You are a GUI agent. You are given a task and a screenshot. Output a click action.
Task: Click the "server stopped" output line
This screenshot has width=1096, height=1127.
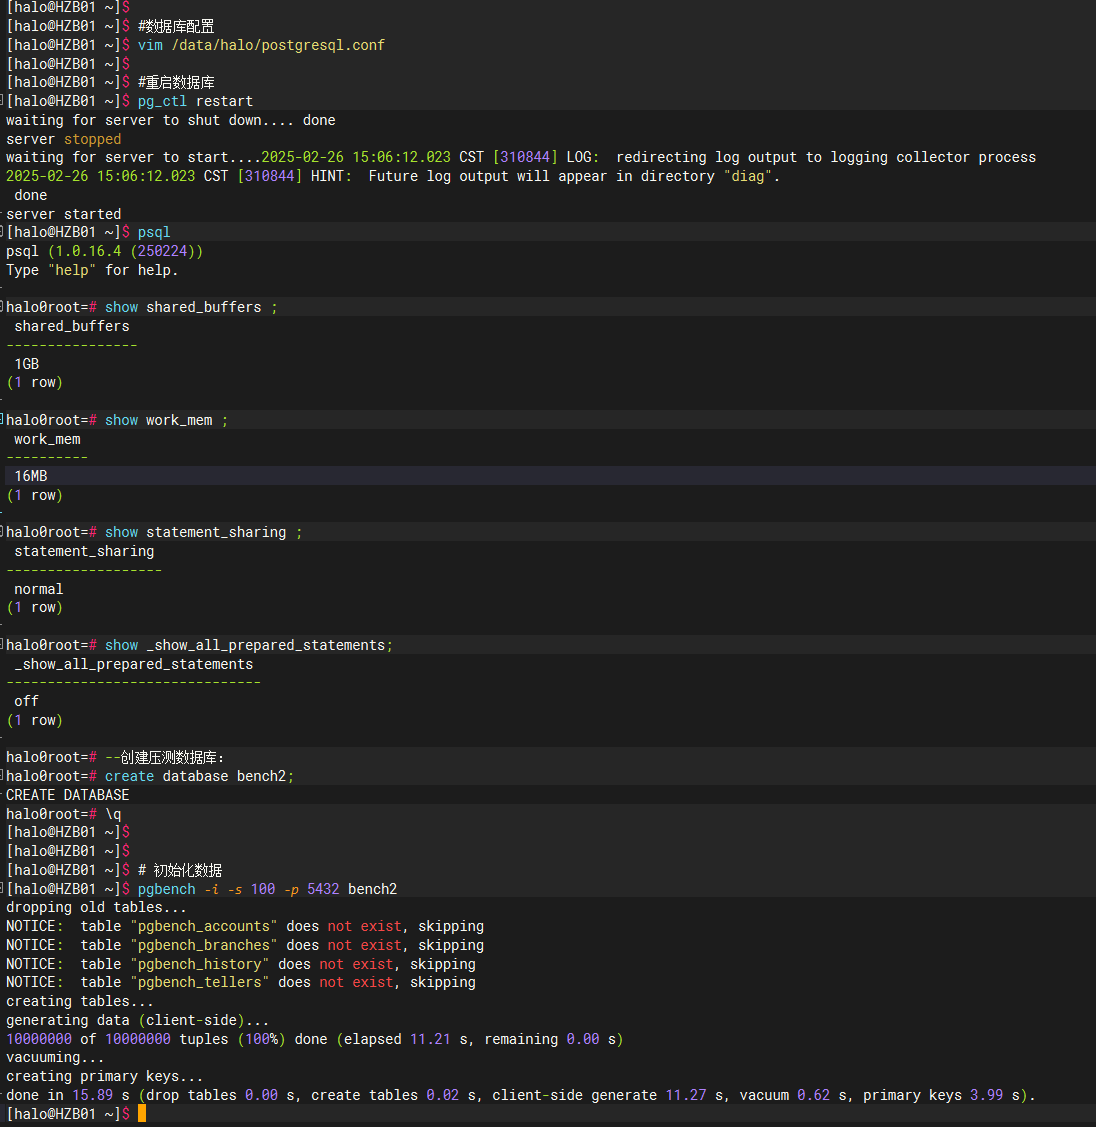click(x=64, y=139)
